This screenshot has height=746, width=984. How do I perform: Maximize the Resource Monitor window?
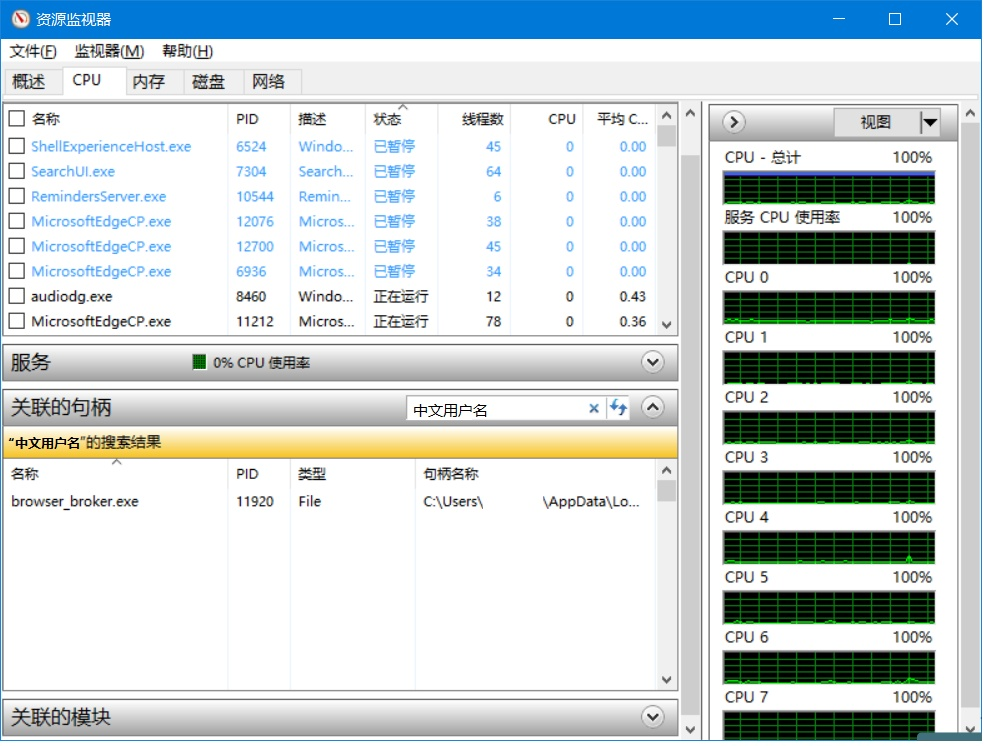click(894, 19)
